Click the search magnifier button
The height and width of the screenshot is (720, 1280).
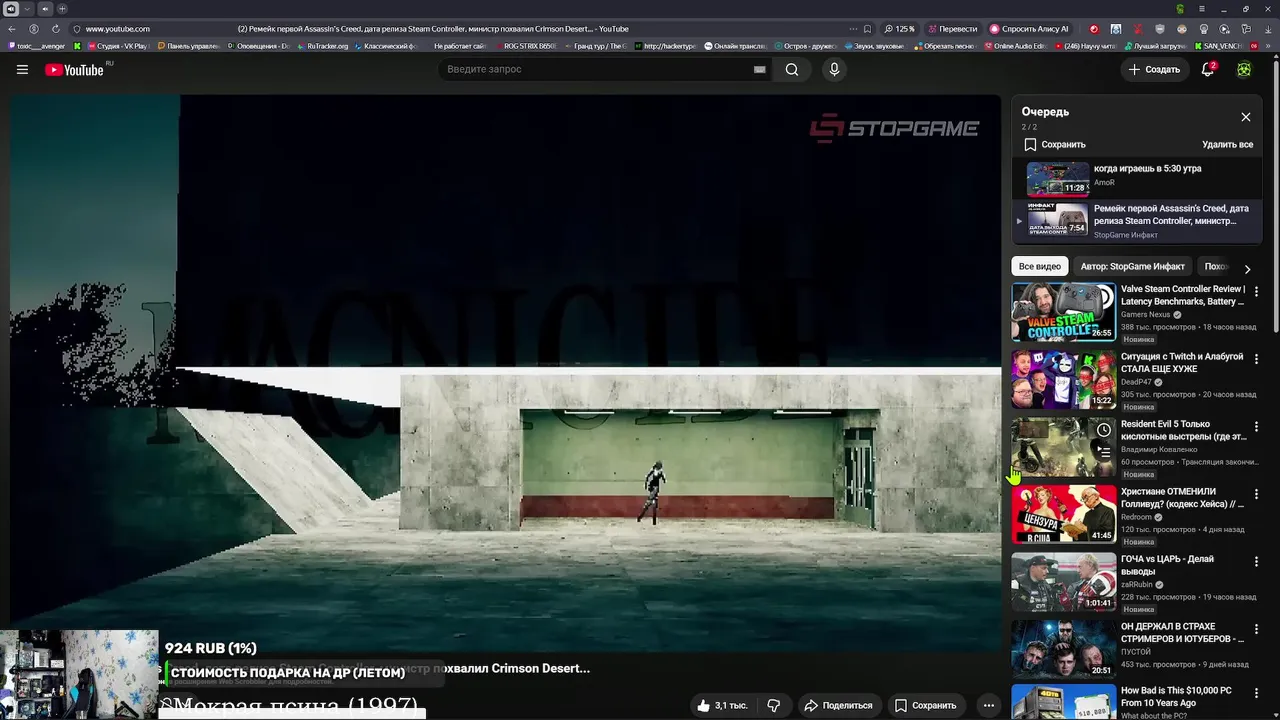click(x=792, y=69)
